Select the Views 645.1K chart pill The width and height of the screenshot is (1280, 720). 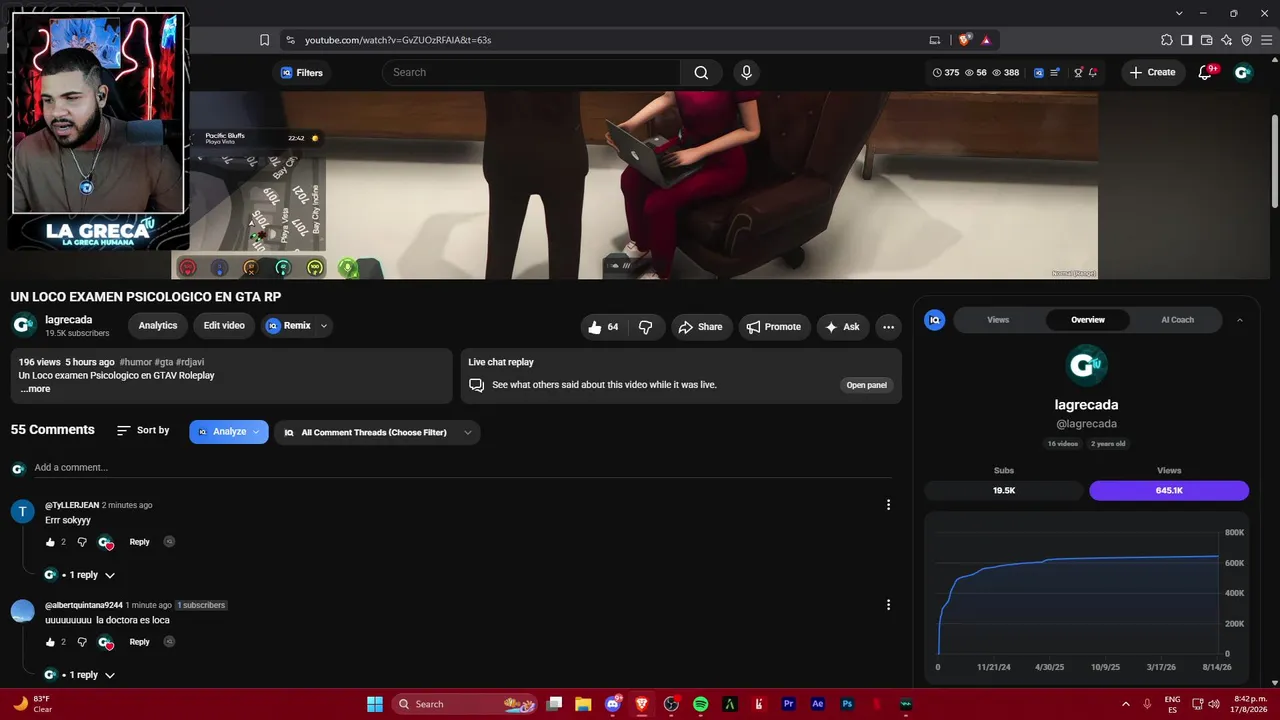[x=1169, y=491]
